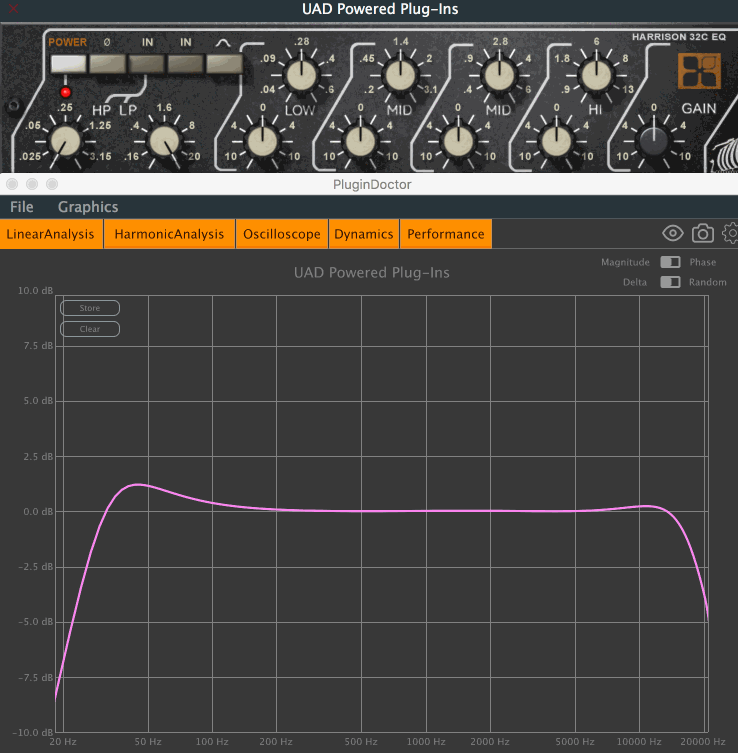Click the Store button
The image size is (738, 753).
coord(90,308)
